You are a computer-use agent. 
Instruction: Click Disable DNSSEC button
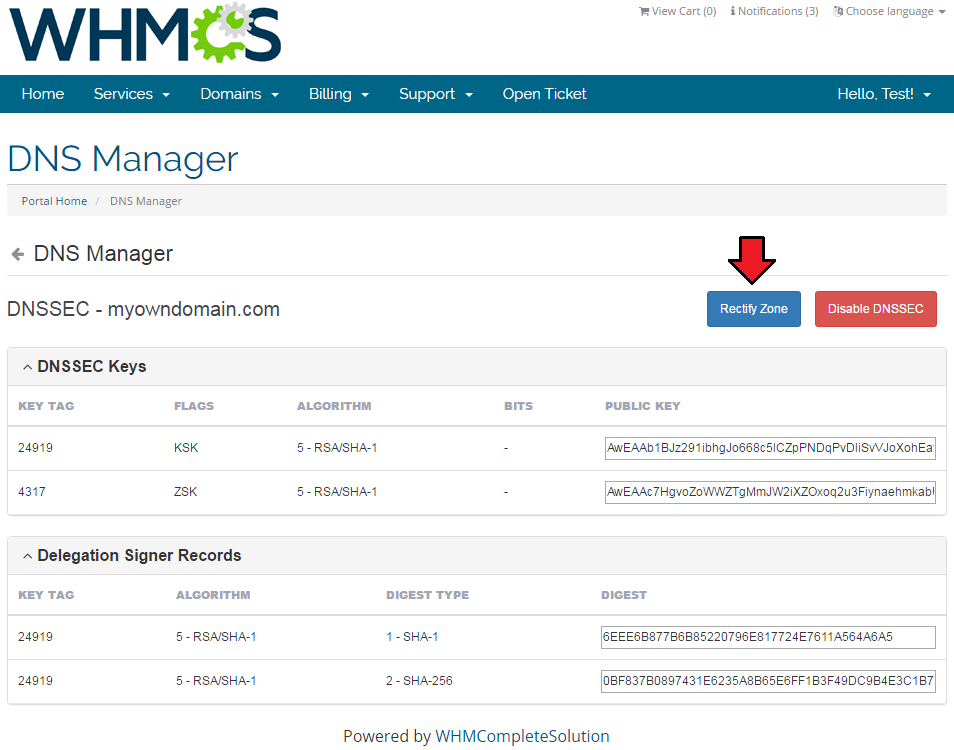click(x=875, y=308)
